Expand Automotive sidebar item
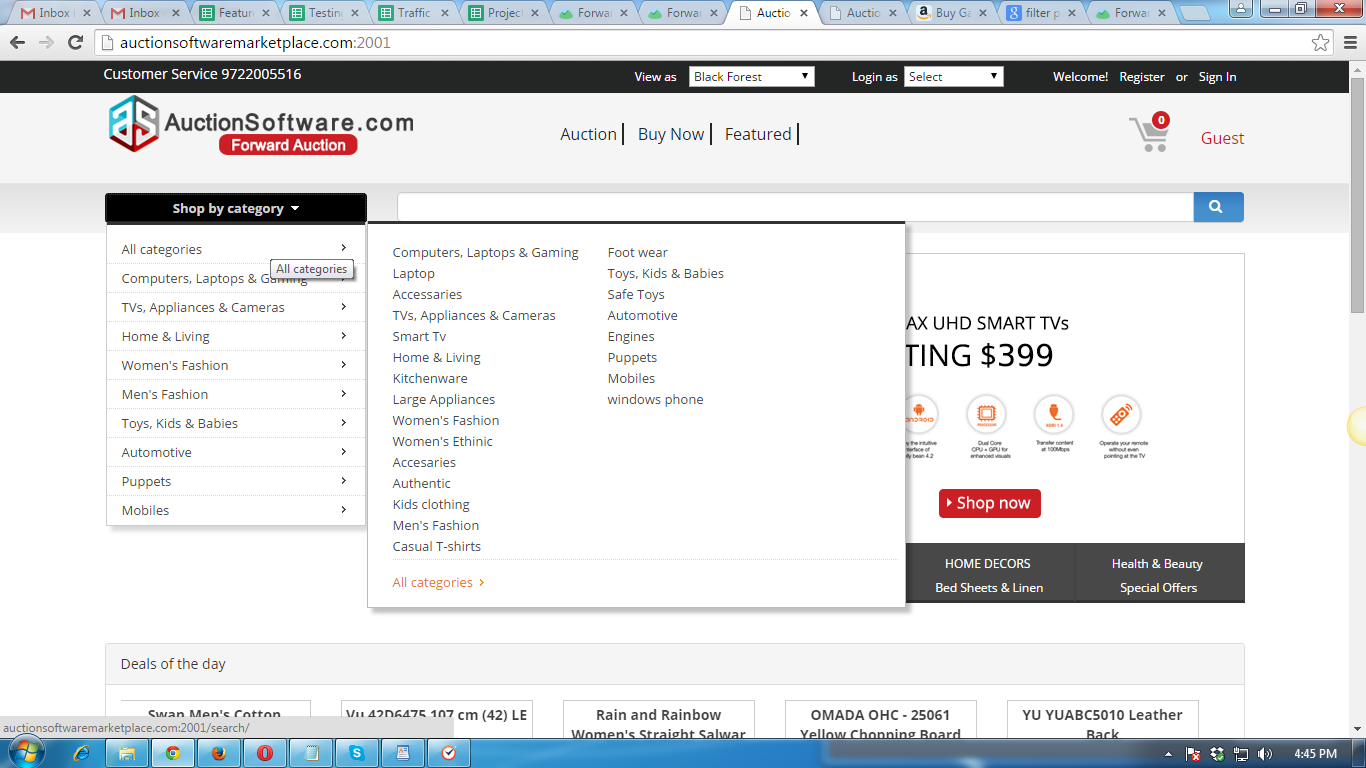Viewport: 1366px width, 768px height. coord(236,452)
